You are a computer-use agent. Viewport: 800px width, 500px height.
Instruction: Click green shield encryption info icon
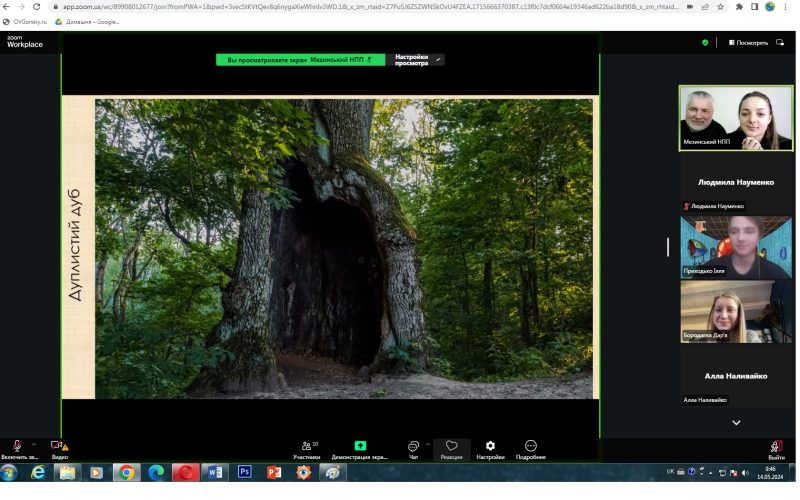point(705,43)
